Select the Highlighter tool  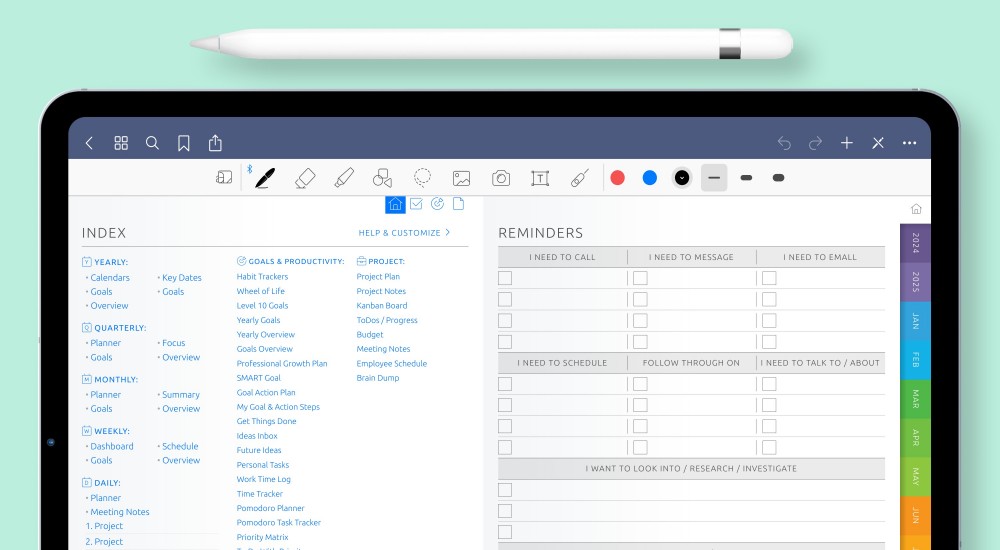pos(344,178)
